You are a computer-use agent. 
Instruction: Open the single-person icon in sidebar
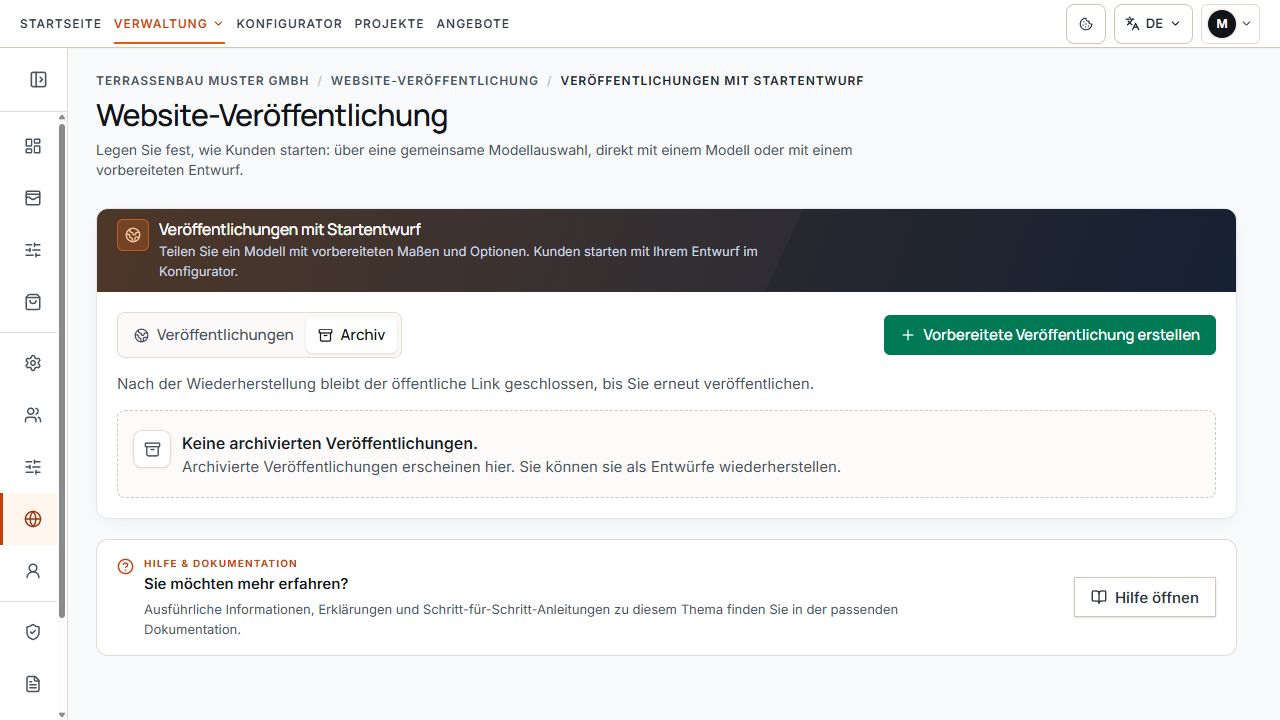click(33, 571)
